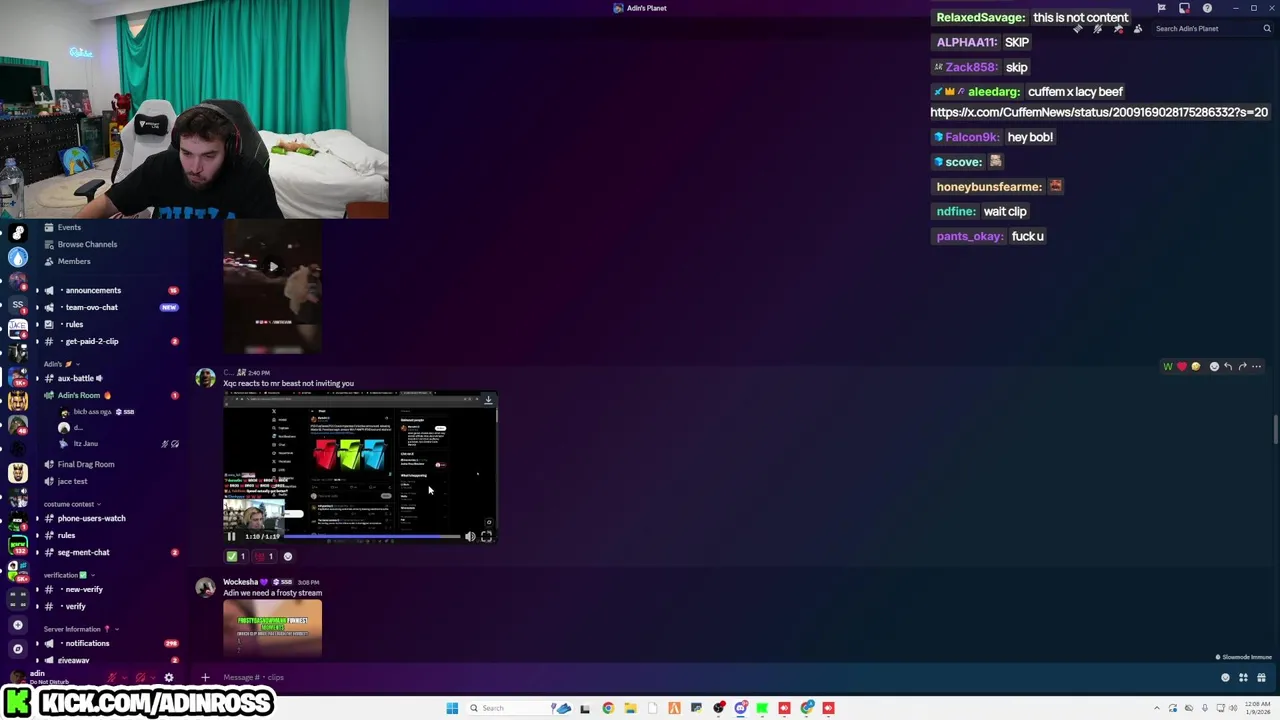Viewport: 1280px width, 720px height.
Task: Open the notifications channel
Action: [87, 643]
